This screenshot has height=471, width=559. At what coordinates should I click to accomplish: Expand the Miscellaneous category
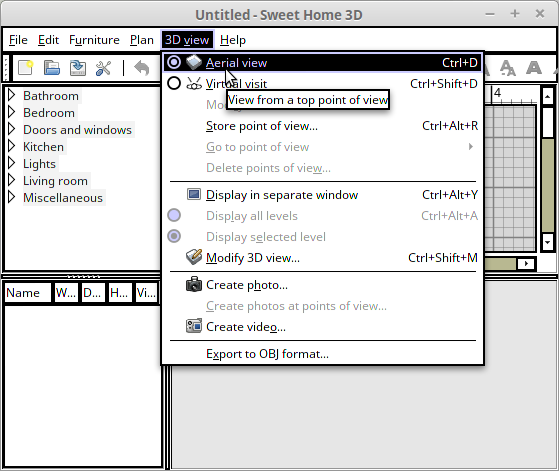click(11, 197)
